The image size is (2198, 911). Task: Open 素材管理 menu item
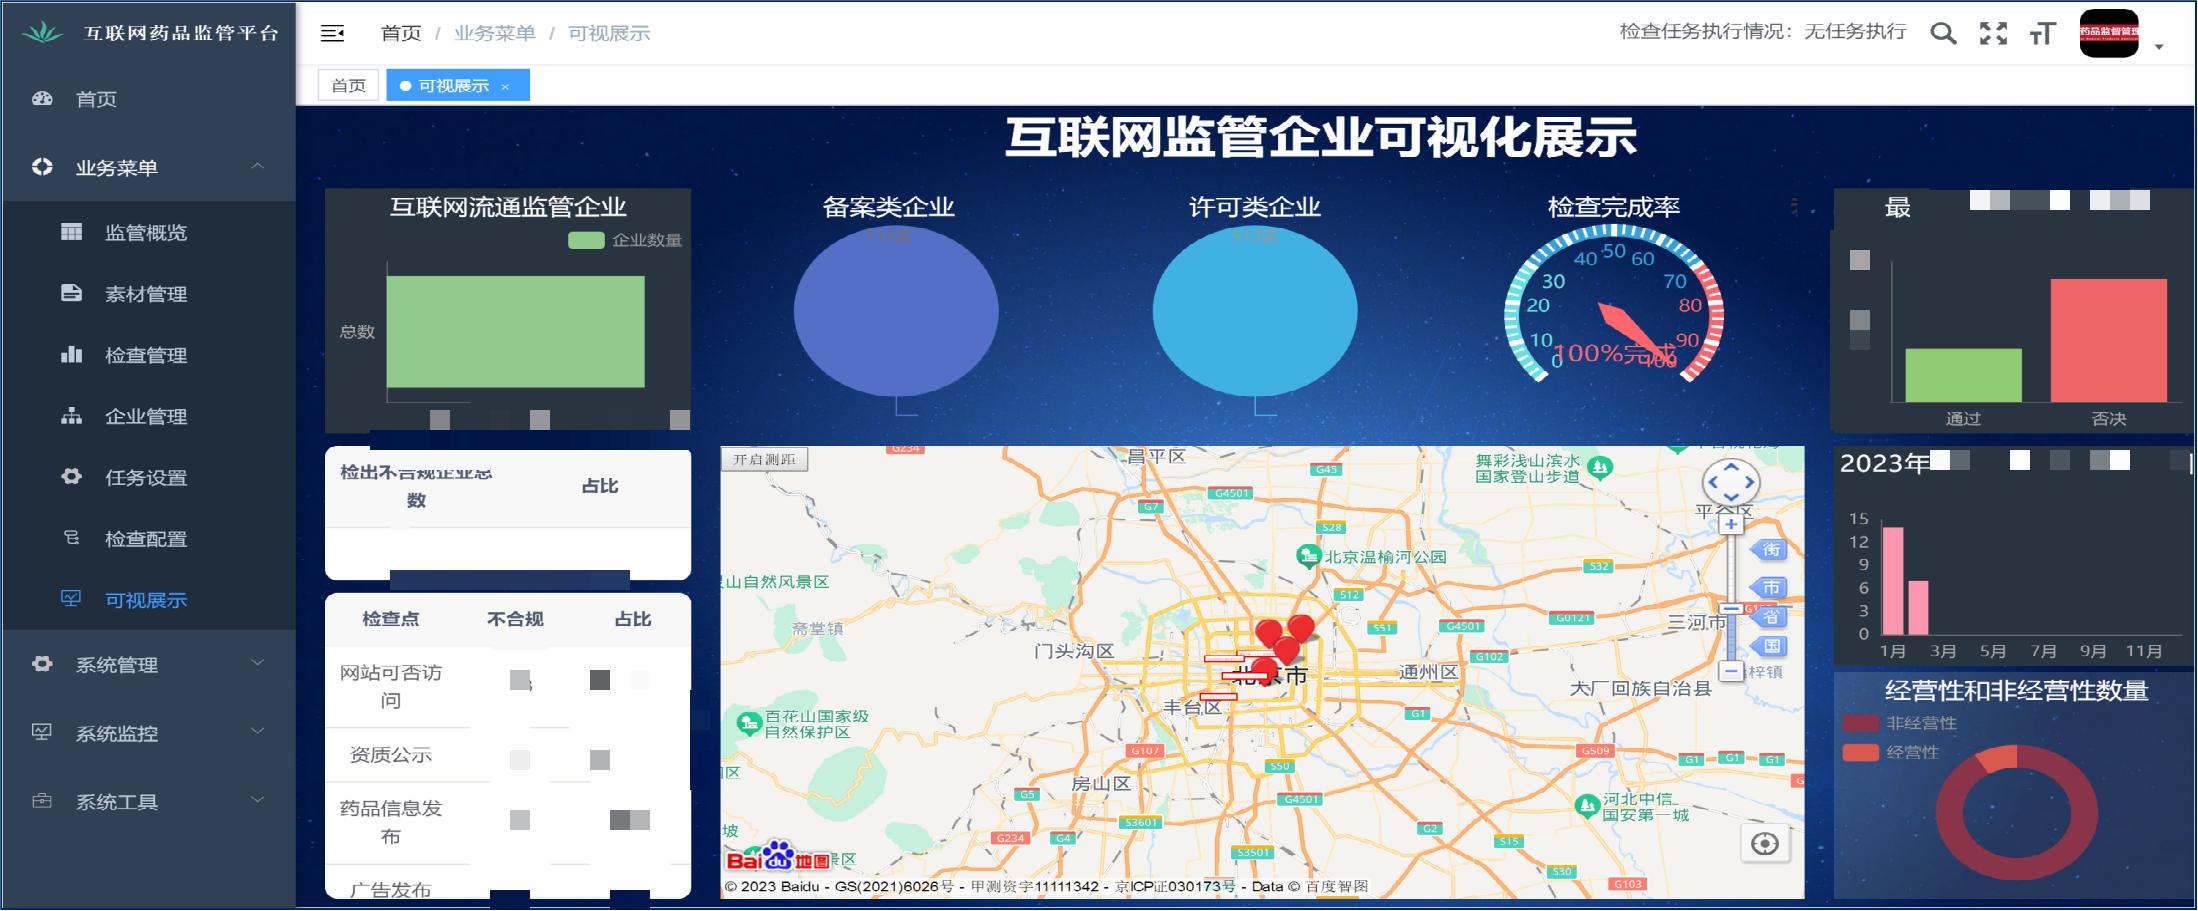pos(148,293)
